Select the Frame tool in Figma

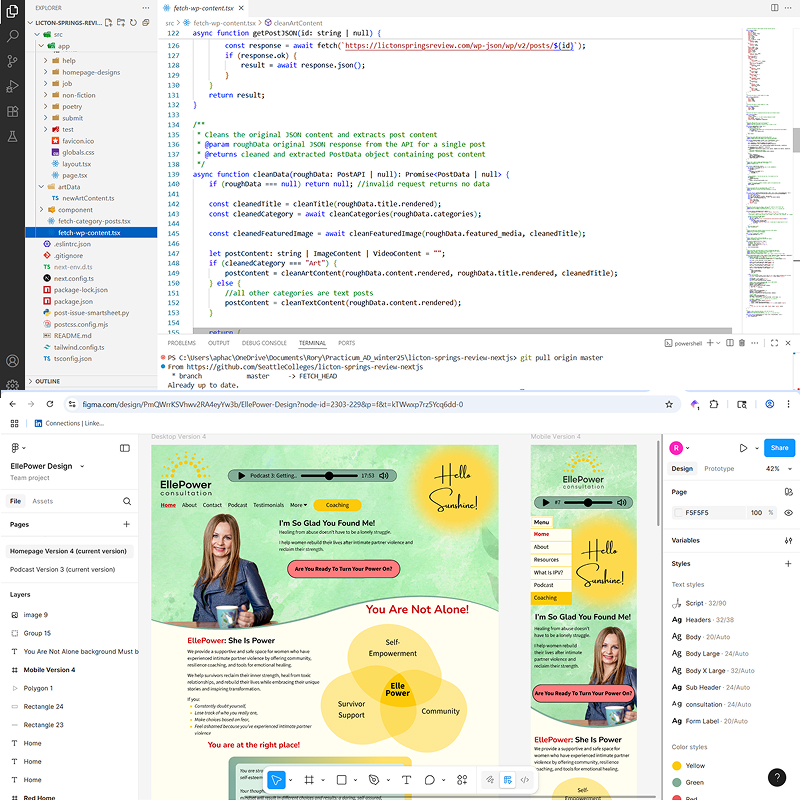click(310, 779)
